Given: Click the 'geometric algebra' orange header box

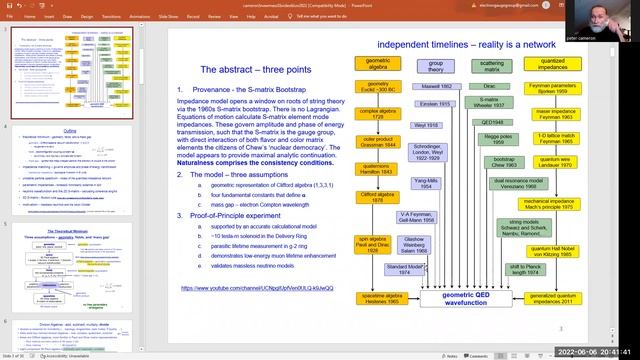Looking at the screenshot, I should click(x=378, y=64).
